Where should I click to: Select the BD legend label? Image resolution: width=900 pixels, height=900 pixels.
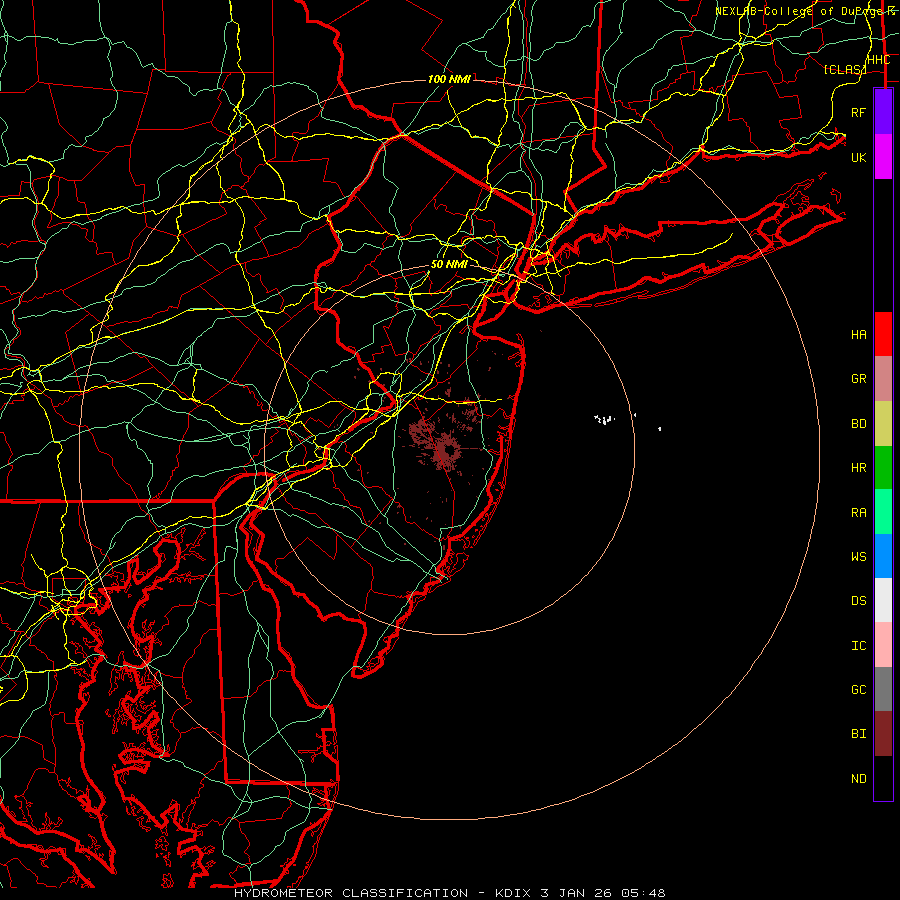[859, 424]
